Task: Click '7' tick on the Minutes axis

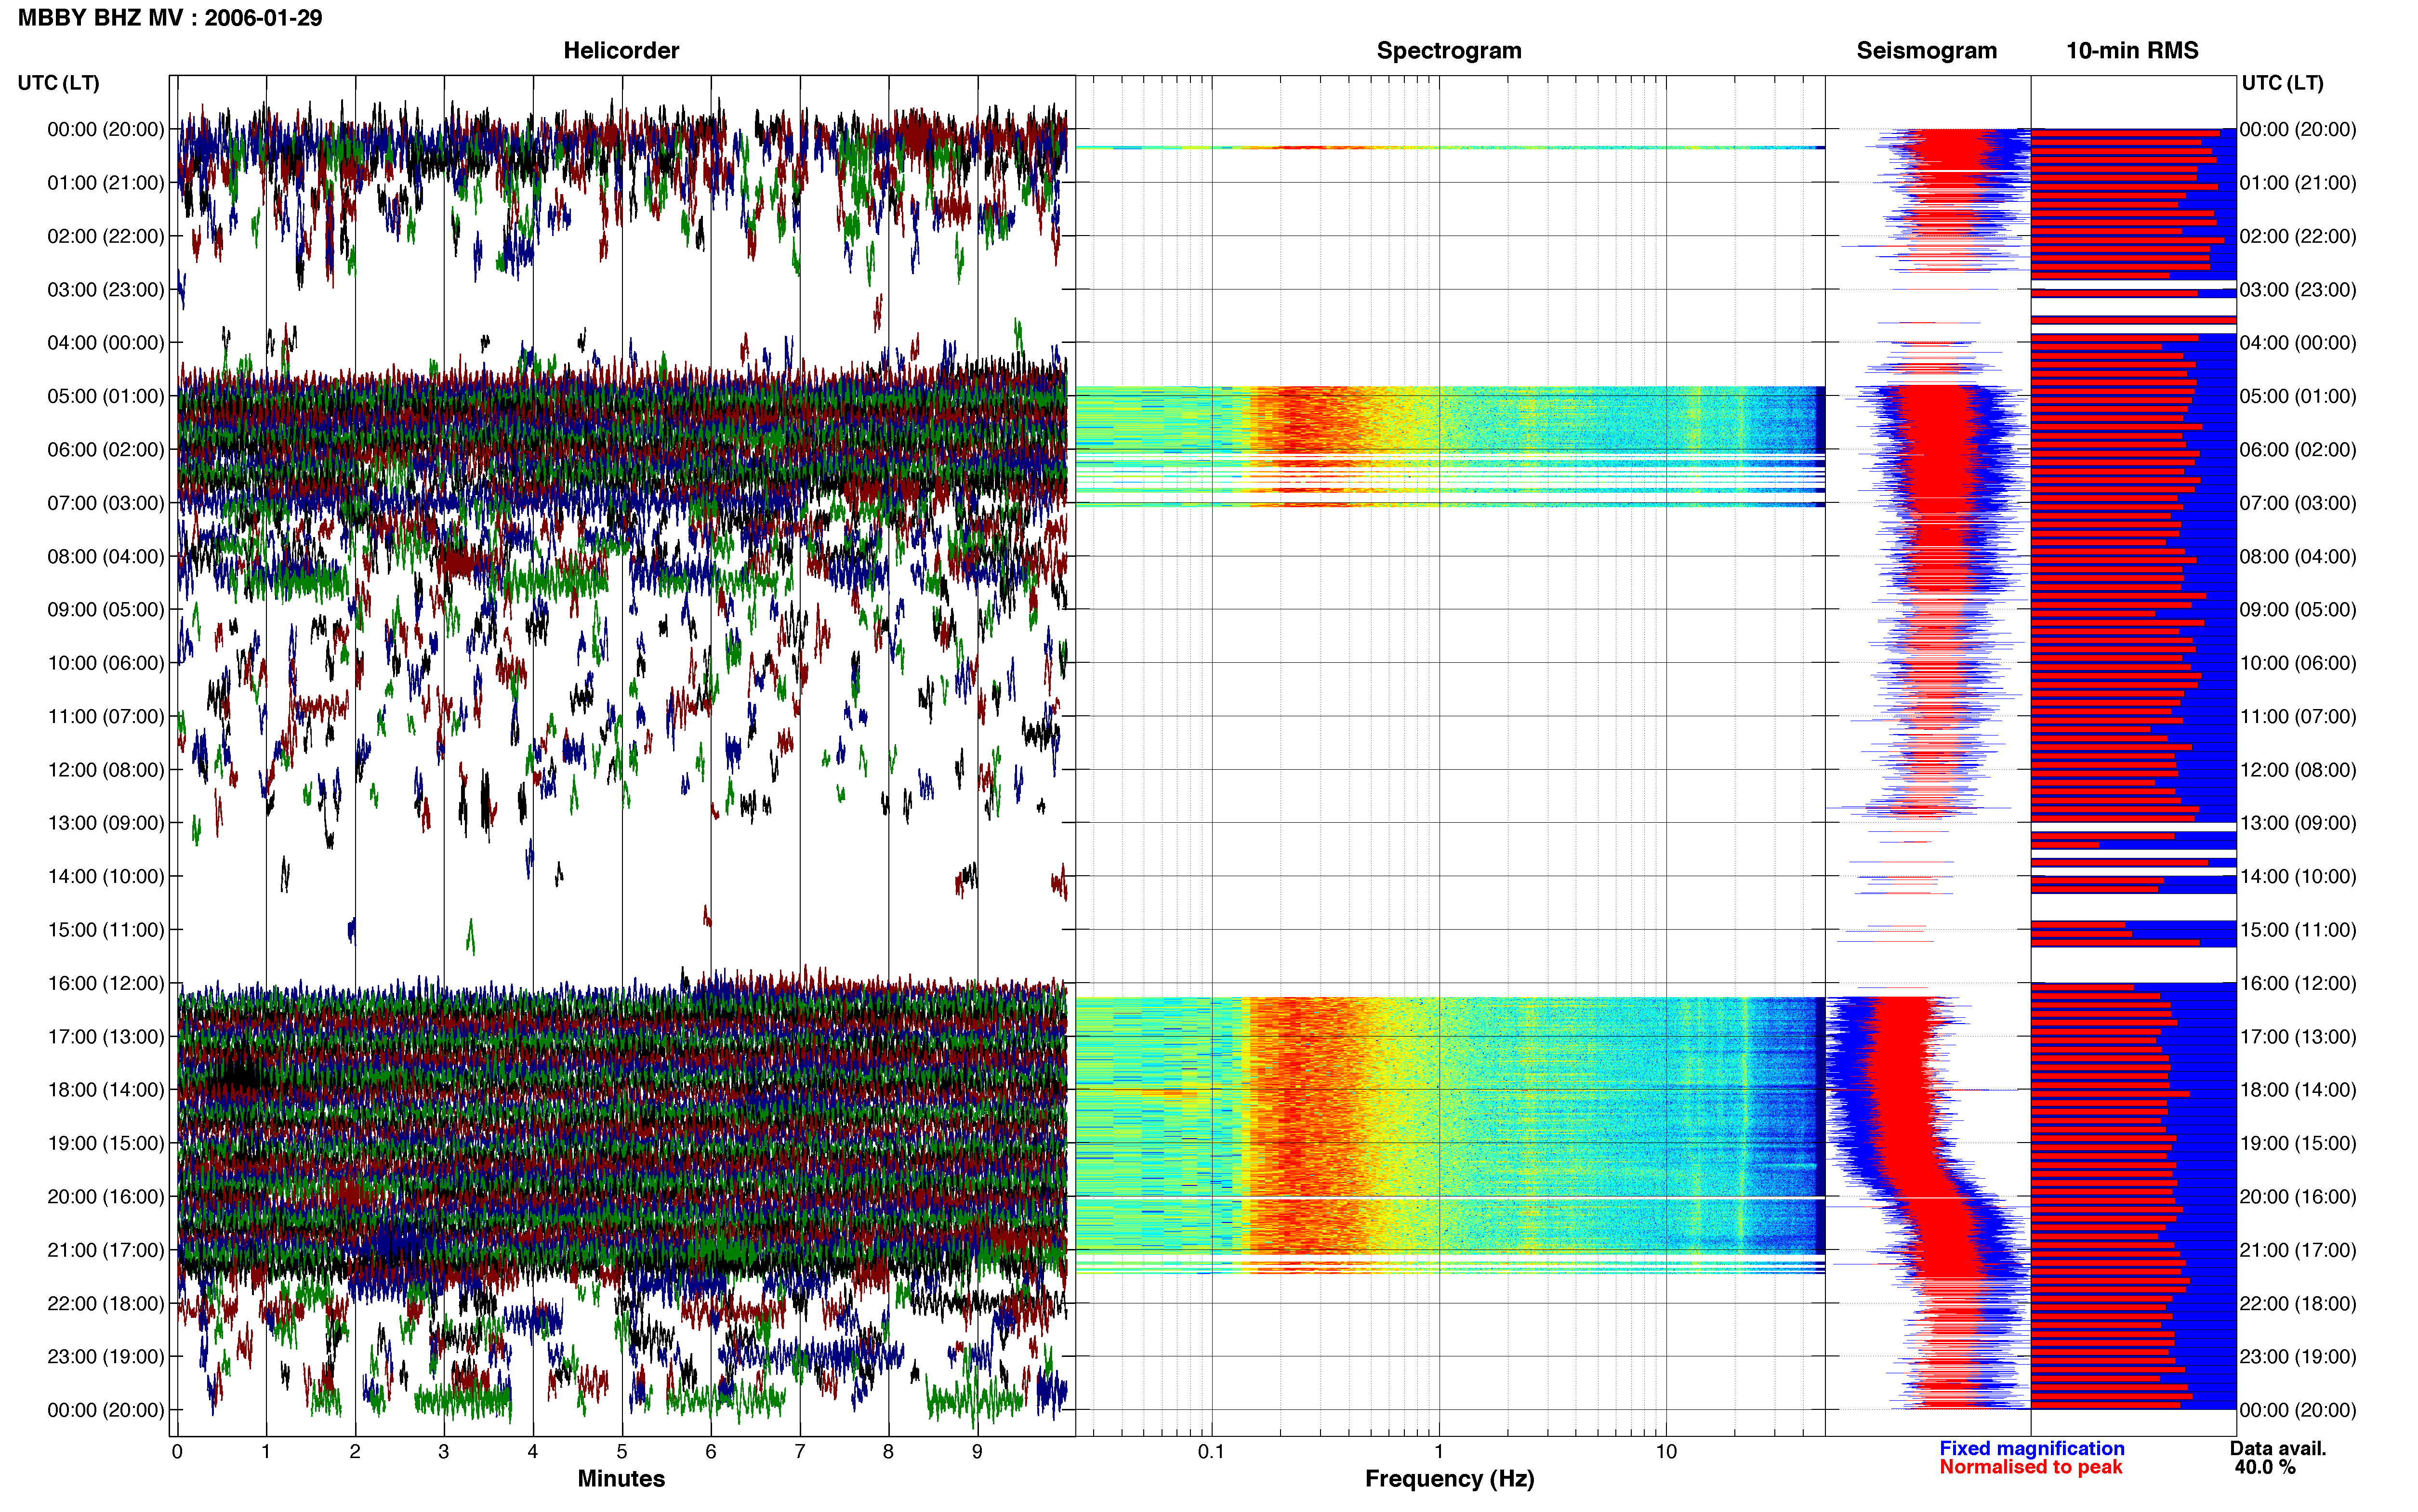Action: tap(800, 1451)
